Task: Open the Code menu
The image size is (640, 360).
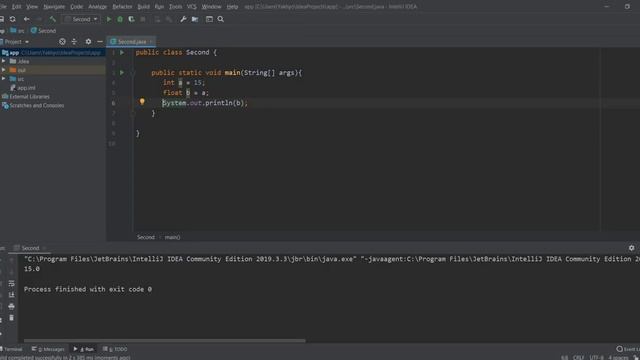Action: pyautogui.click(x=77, y=7)
